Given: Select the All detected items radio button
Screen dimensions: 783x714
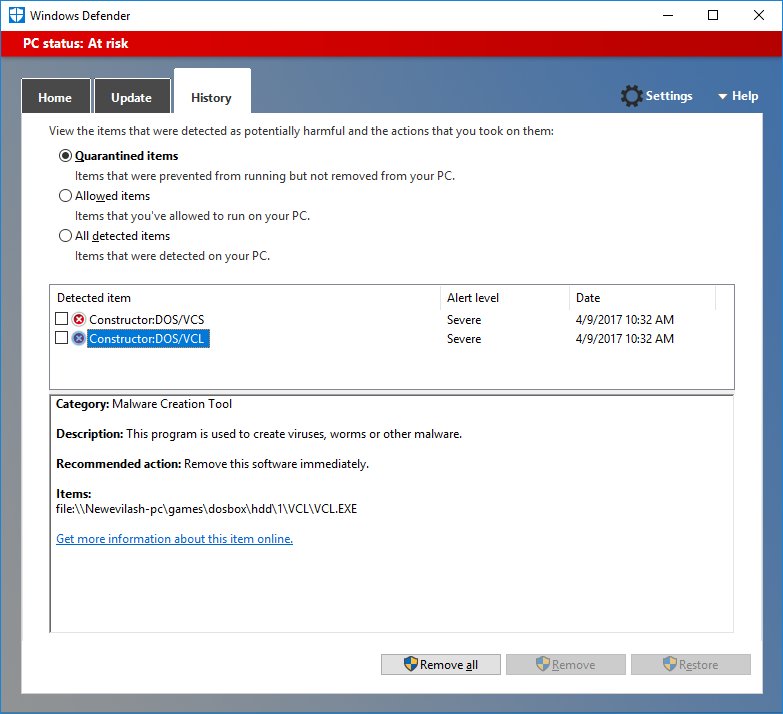Looking at the screenshot, I should (x=65, y=236).
